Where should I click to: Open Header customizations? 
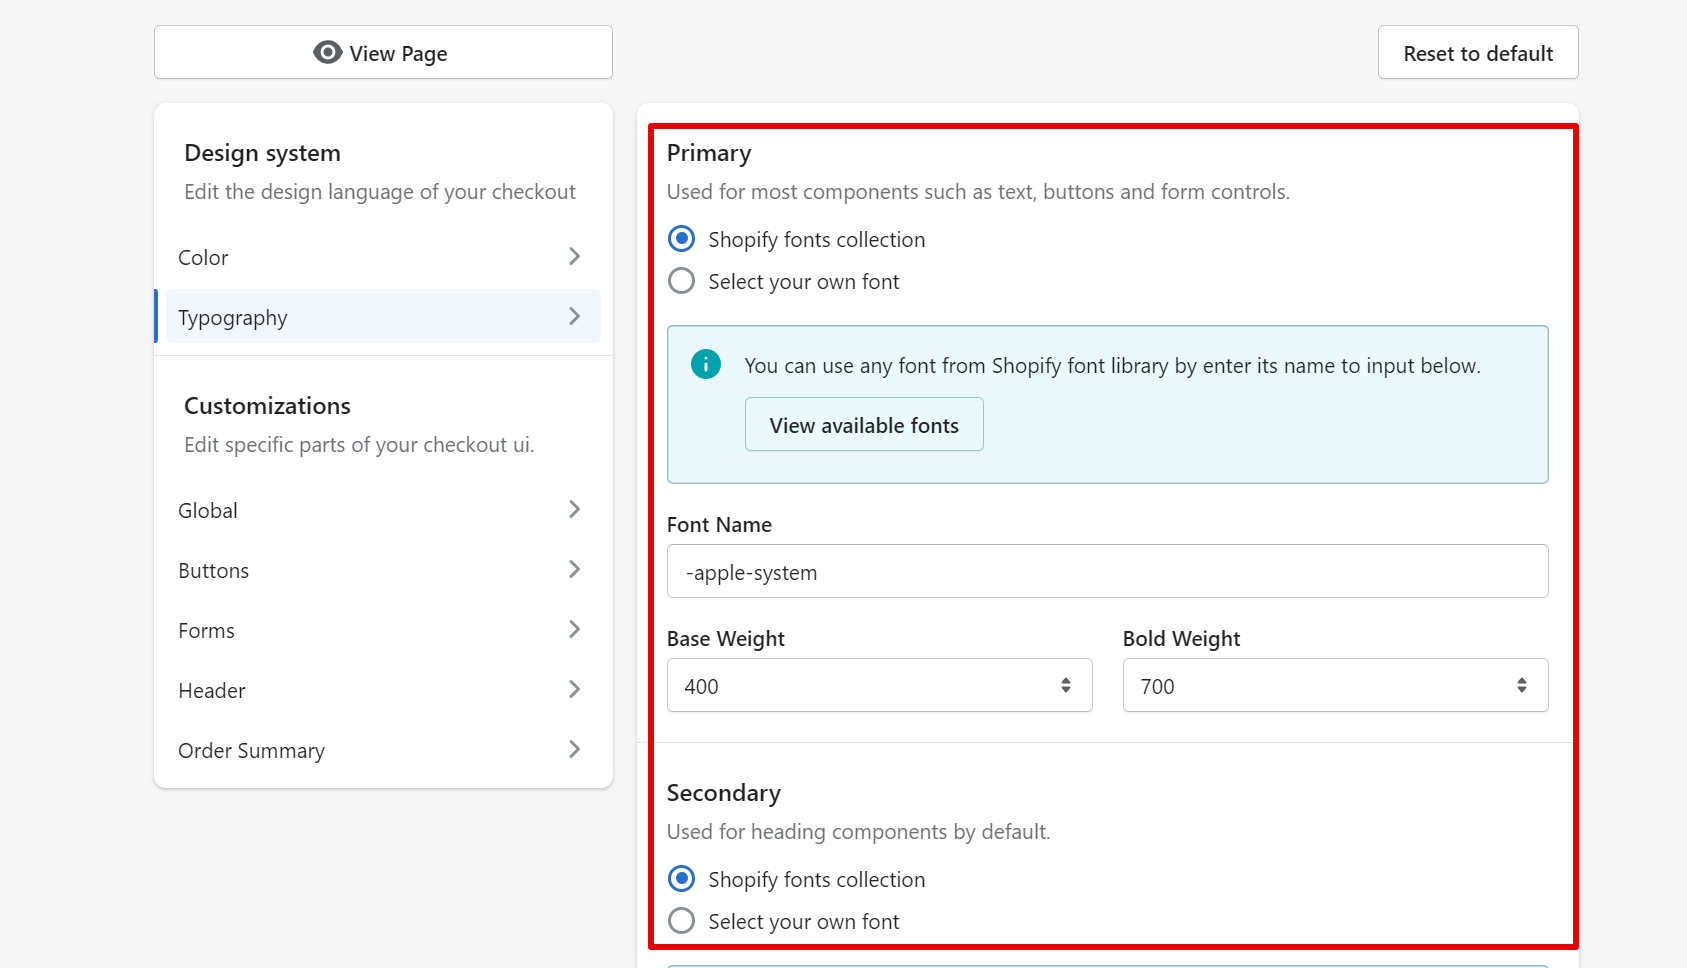383,690
